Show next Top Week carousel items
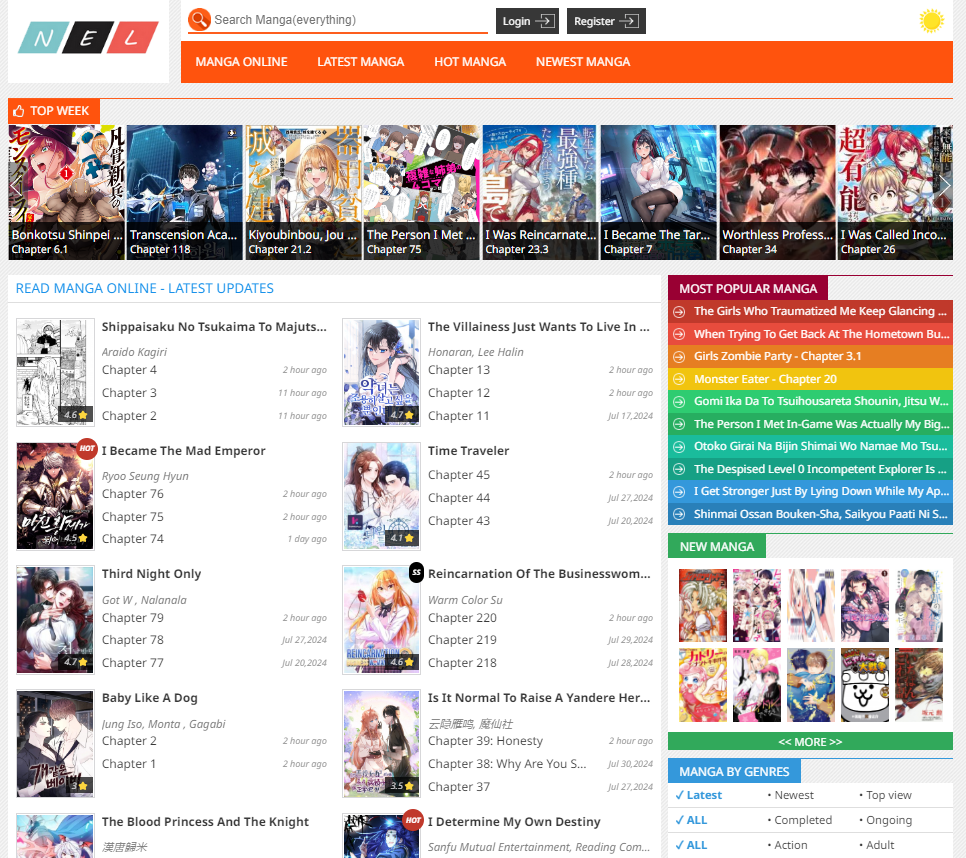The image size is (966, 858). 945,185
